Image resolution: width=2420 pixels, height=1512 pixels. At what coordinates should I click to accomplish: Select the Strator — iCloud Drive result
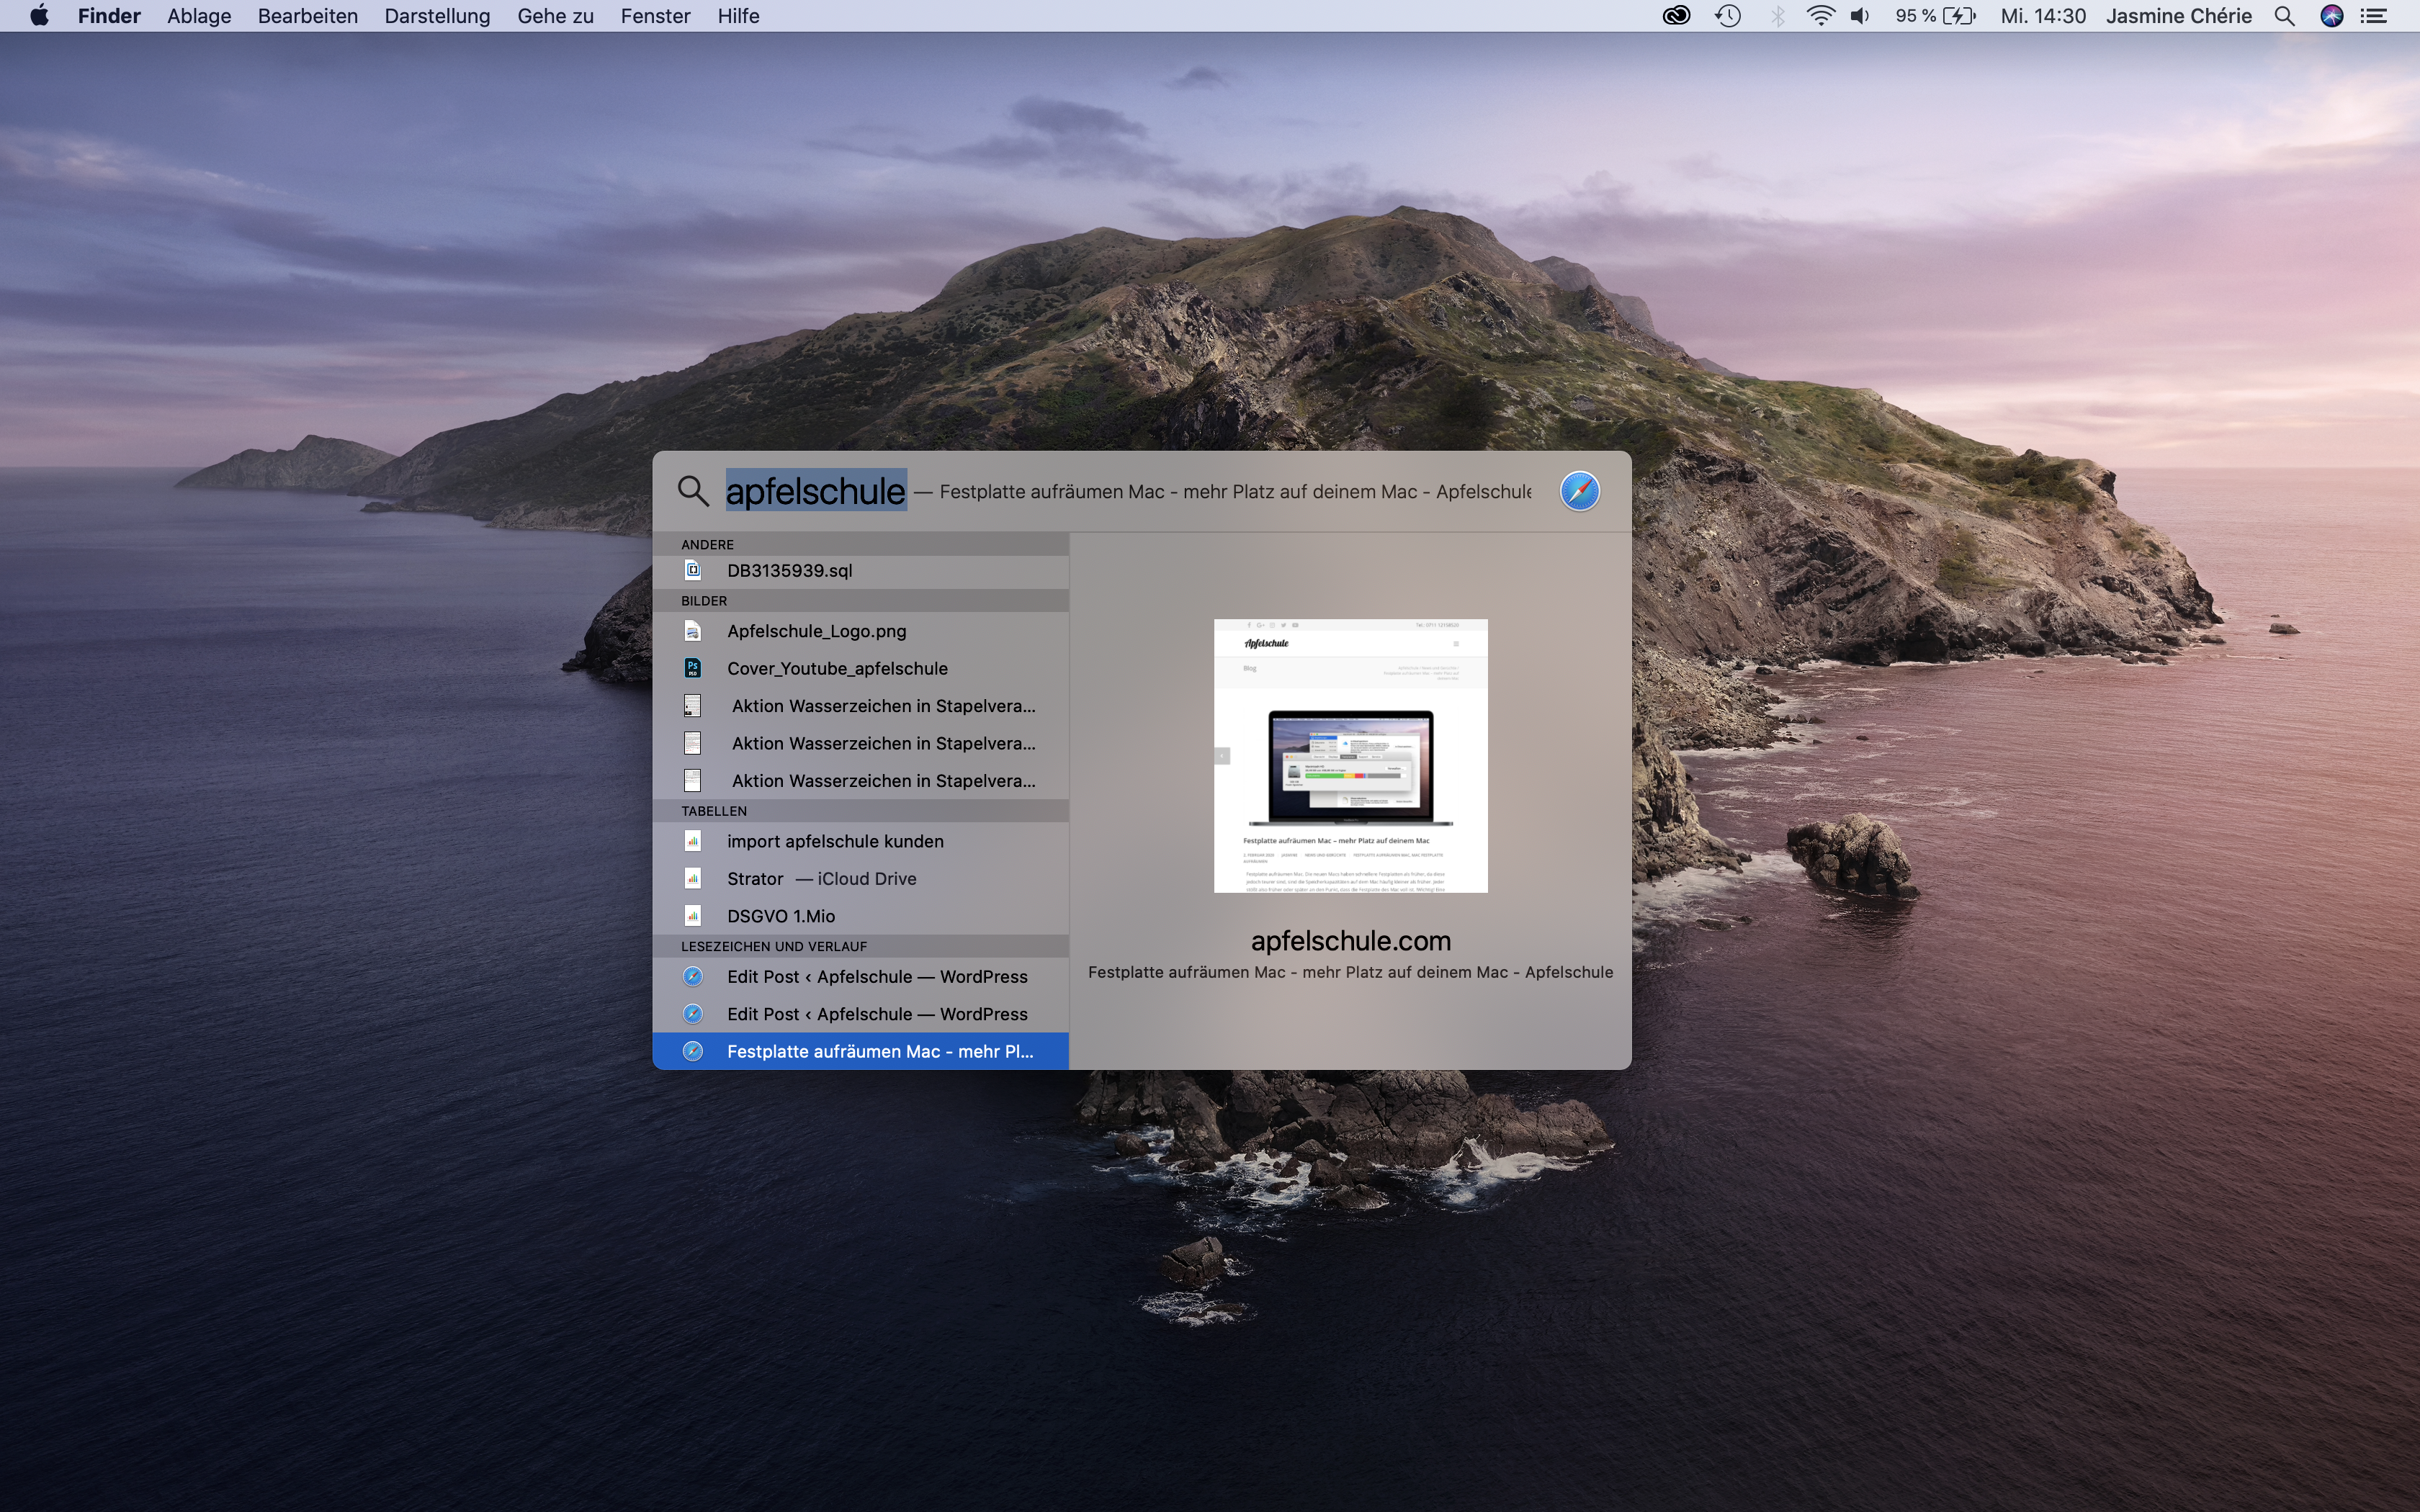(x=861, y=878)
